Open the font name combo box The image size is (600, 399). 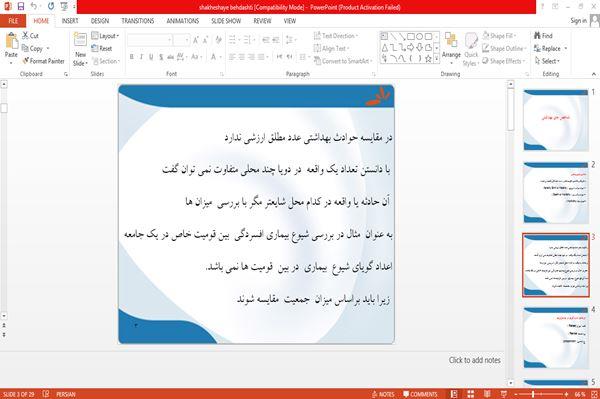click(x=150, y=40)
